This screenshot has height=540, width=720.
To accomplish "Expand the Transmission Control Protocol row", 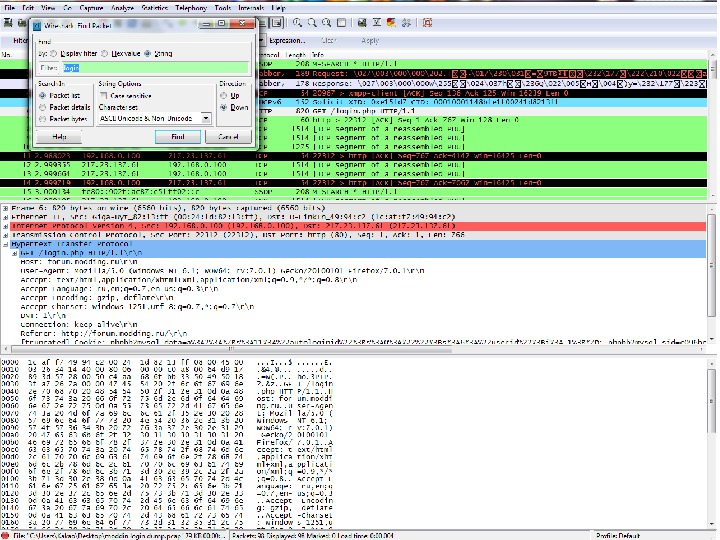I will pyautogui.click(x=5, y=235).
